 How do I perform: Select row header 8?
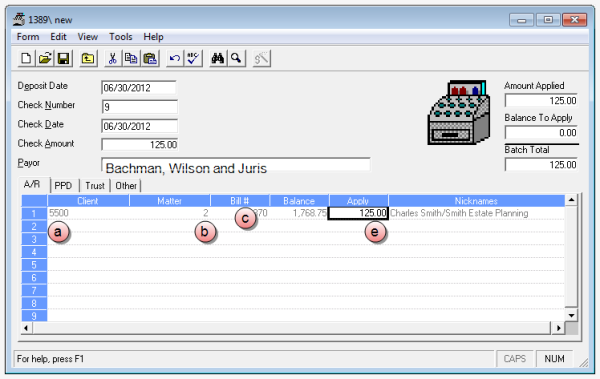point(34,303)
